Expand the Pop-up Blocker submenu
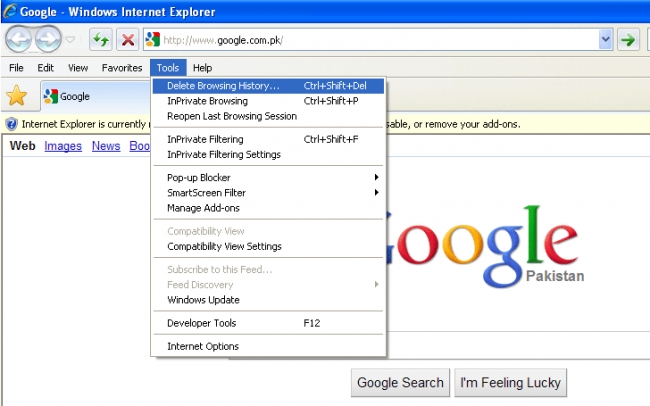The width and height of the screenshot is (650, 406). 268,177
